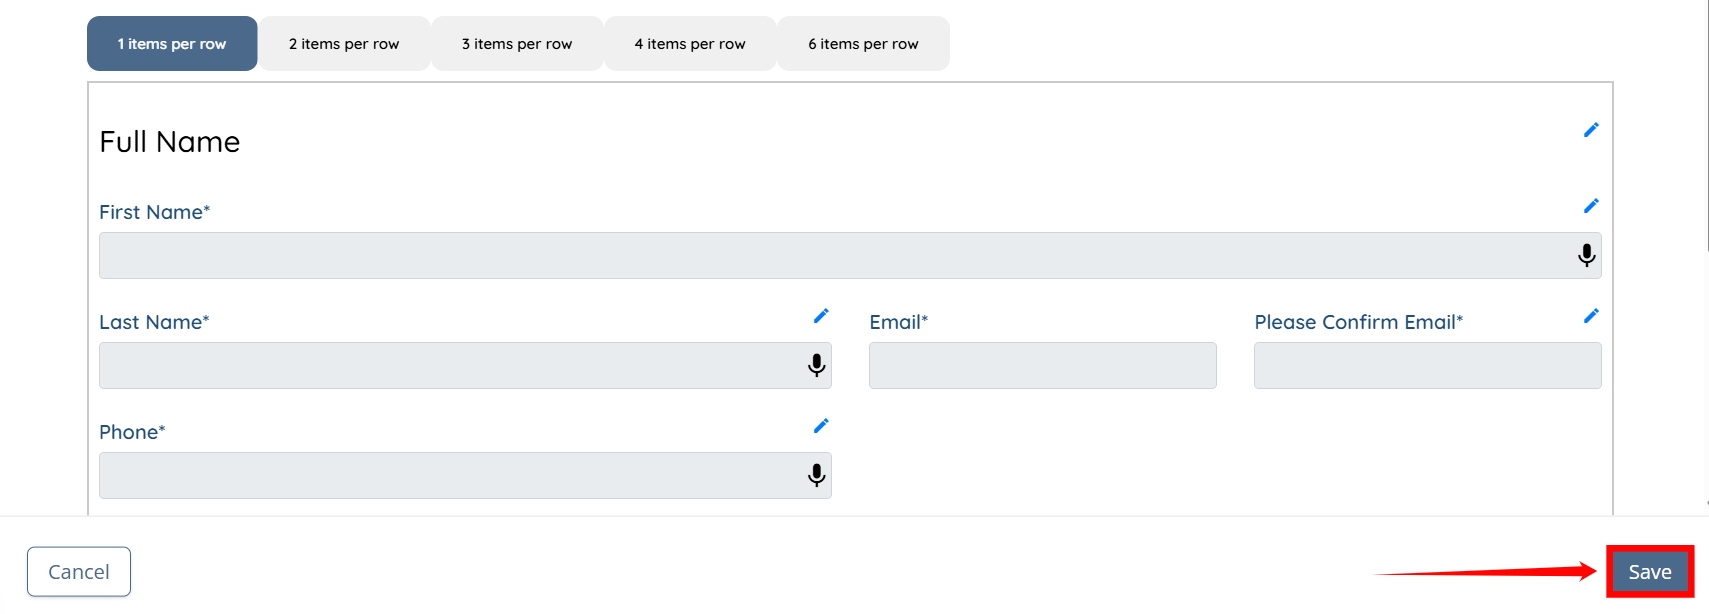Click the microphone in First Name field
This screenshot has height=614, width=1709.
point(1586,255)
